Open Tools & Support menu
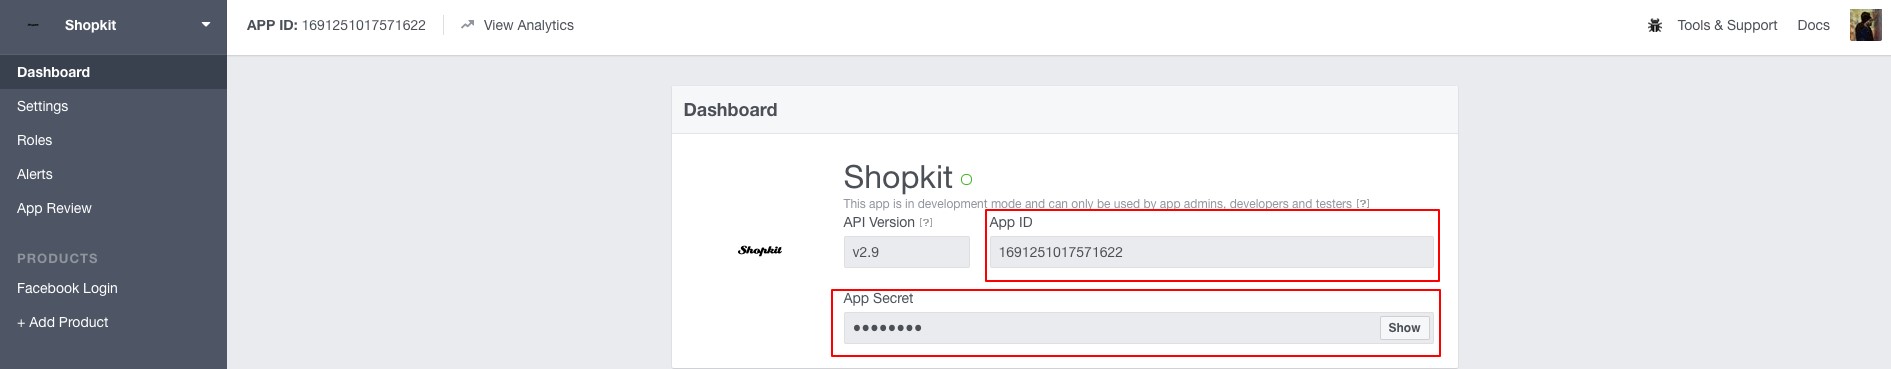Image resolution: width=1891 pixels, height=369 pixels. tap(1727, 25)
